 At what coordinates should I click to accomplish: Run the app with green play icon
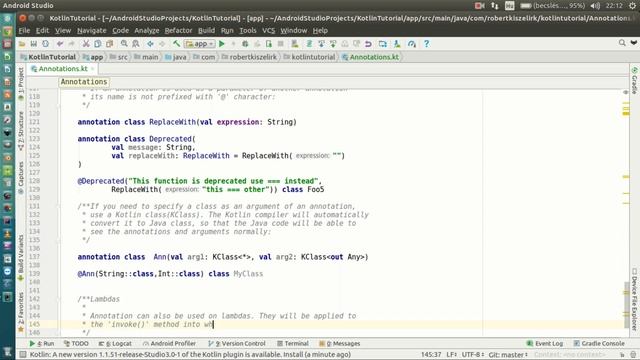point(222,44)
